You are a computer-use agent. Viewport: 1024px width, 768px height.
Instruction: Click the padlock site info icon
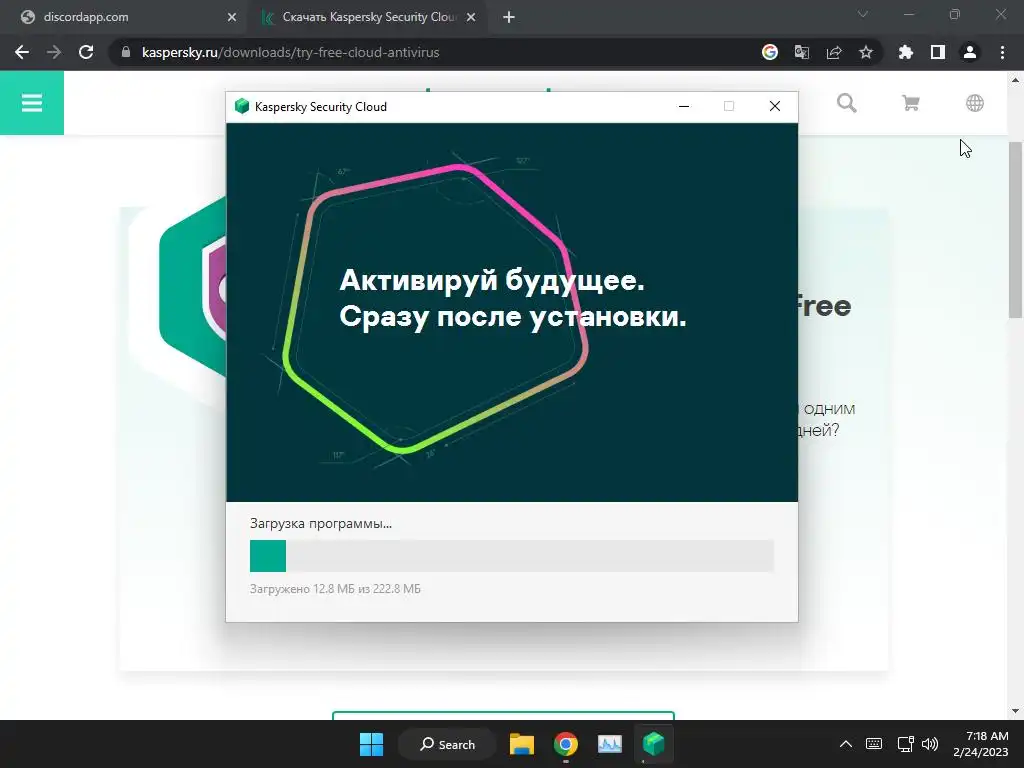[126, 52]
